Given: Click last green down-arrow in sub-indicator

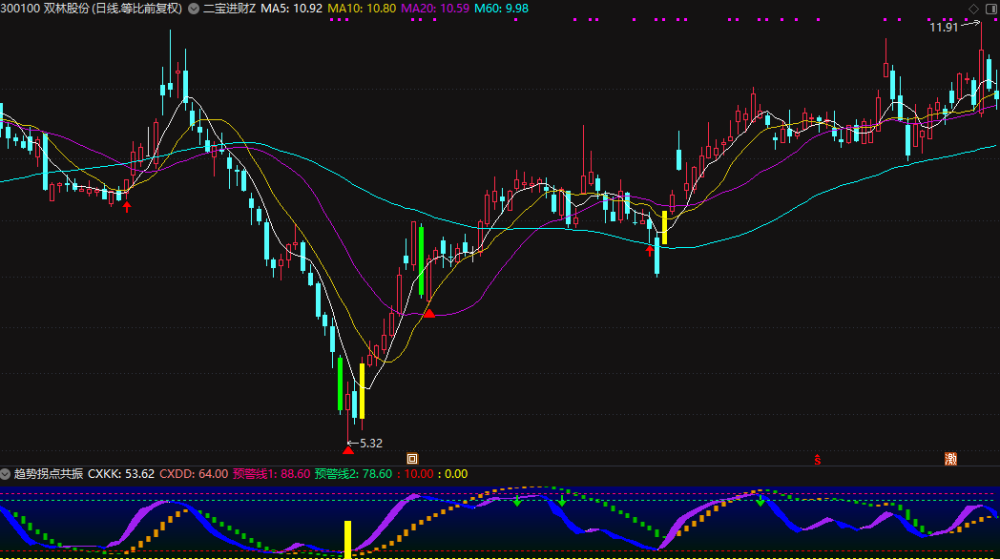Looking at the screenshot, I should coord(760,502).
